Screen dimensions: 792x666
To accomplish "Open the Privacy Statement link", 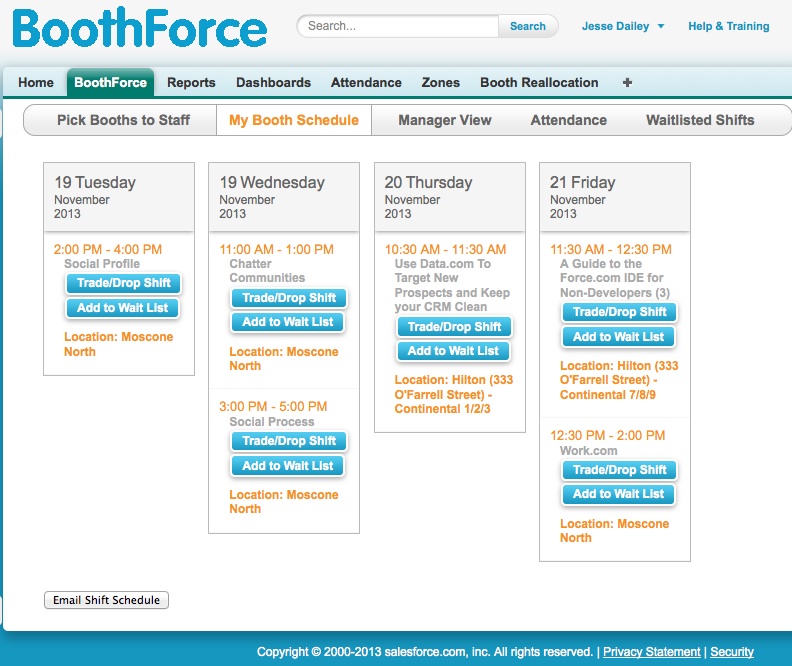I will point(651,652).
